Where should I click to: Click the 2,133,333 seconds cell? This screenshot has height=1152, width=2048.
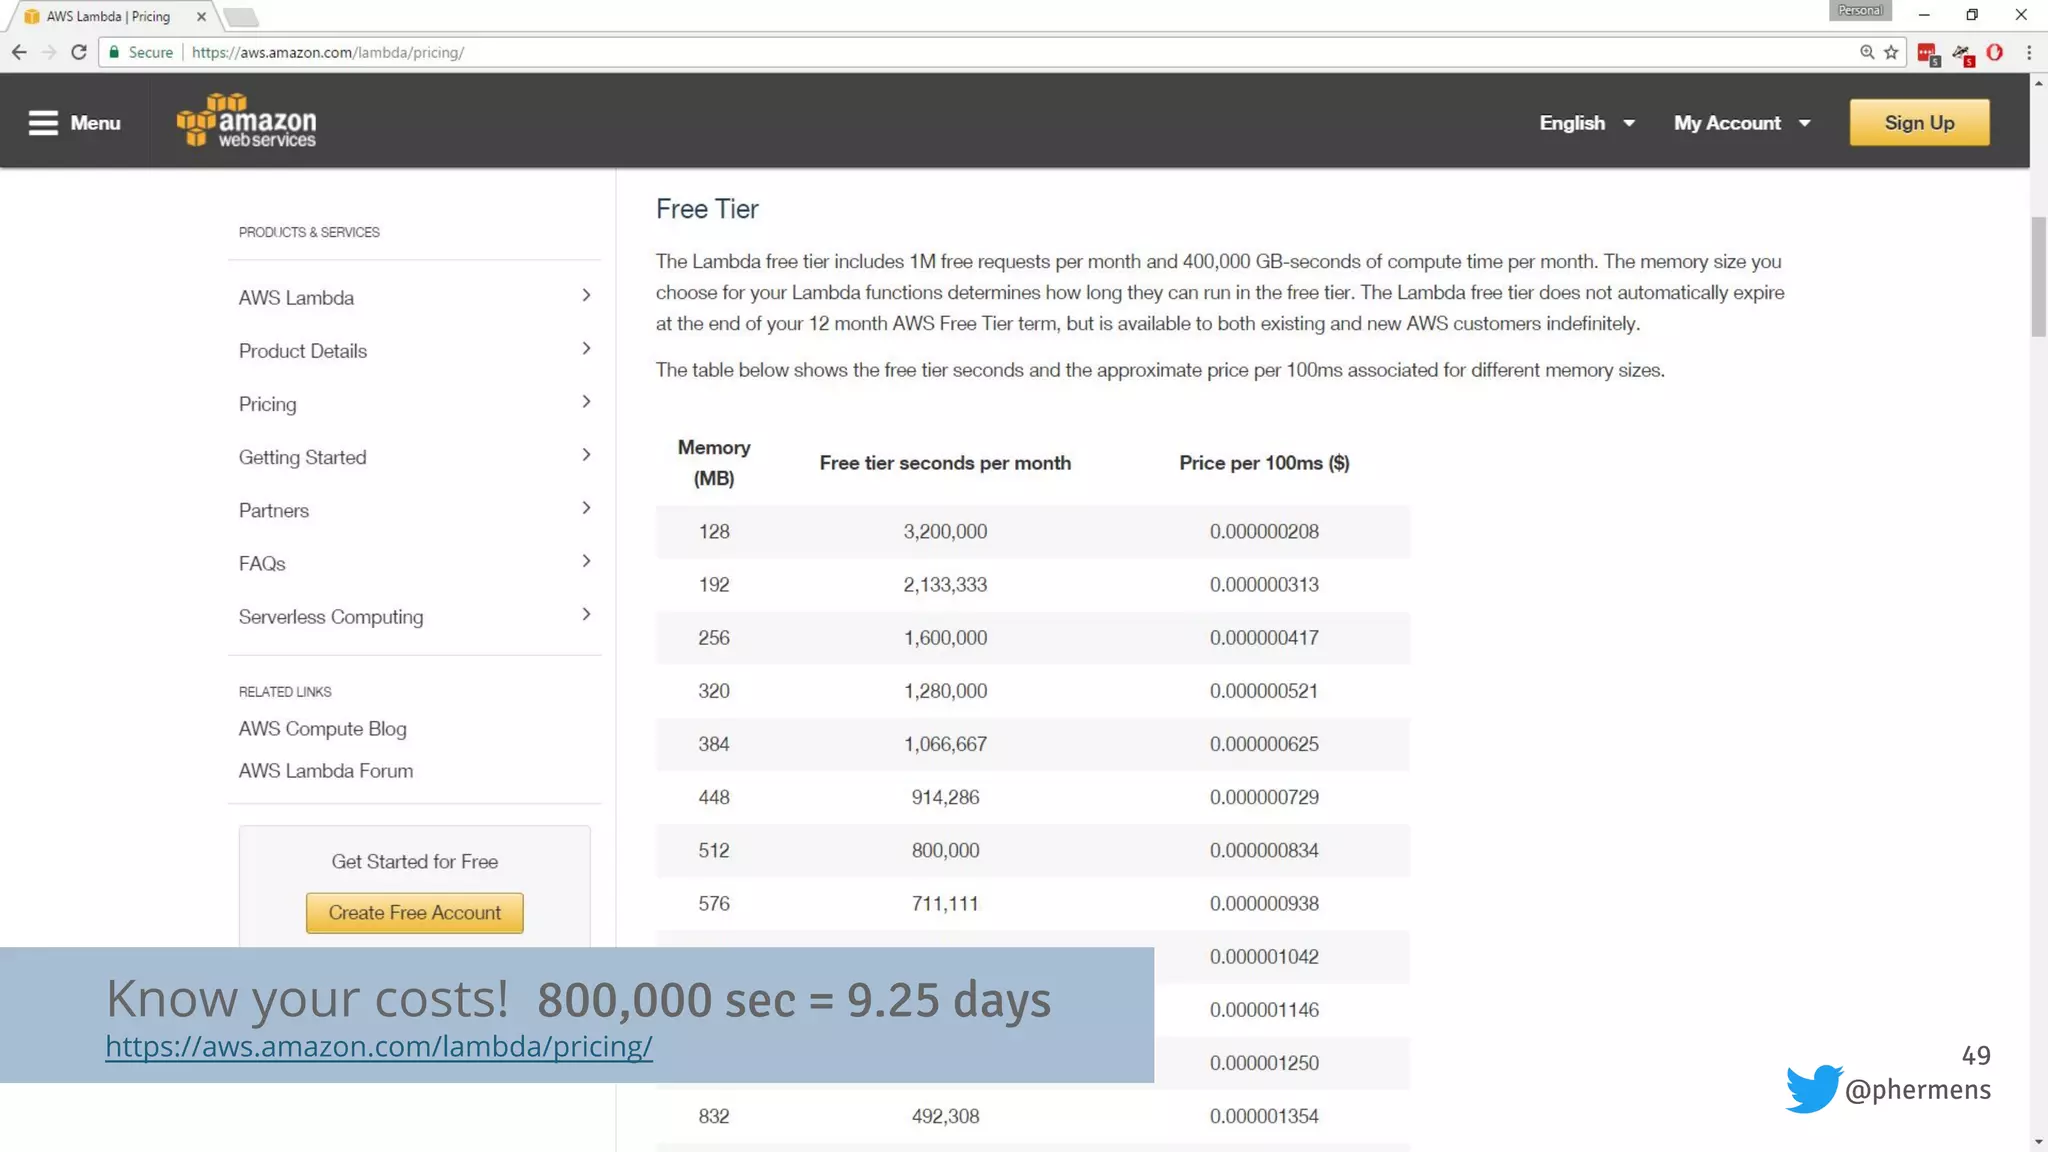(945, 584)
